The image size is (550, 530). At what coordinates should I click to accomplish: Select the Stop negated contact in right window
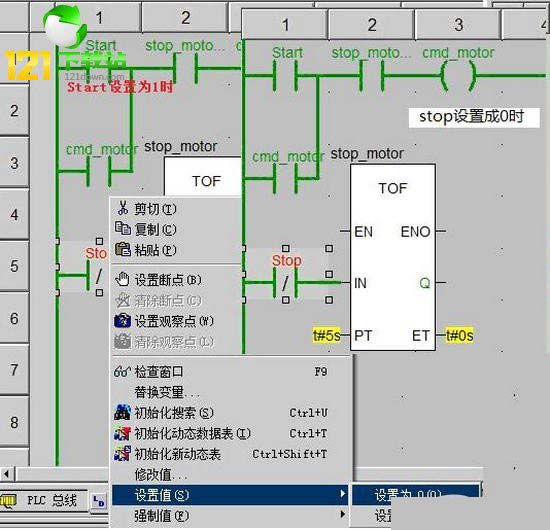(286, 282)
